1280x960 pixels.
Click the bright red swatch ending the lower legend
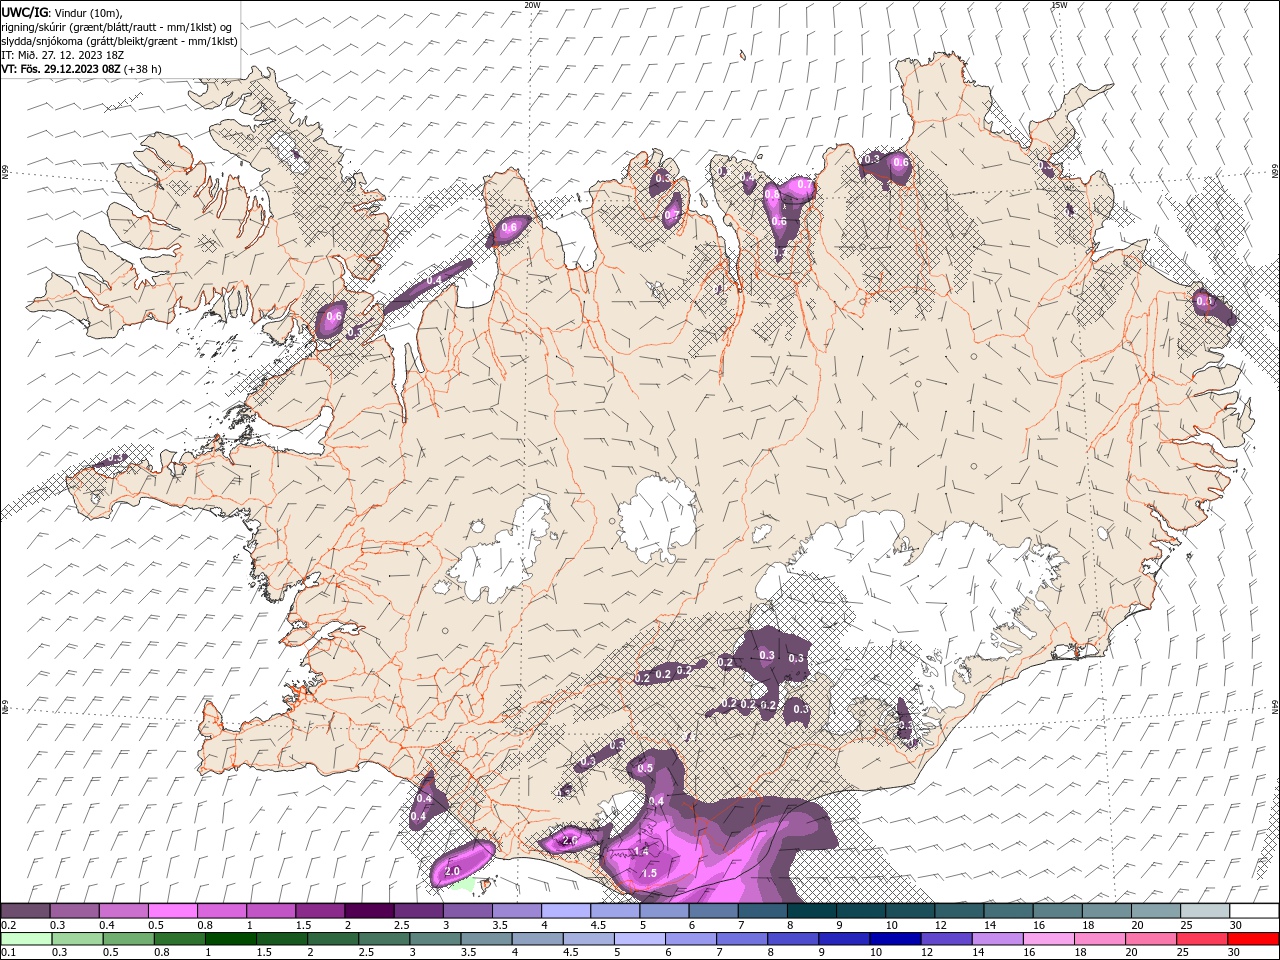pos(1254,939)
